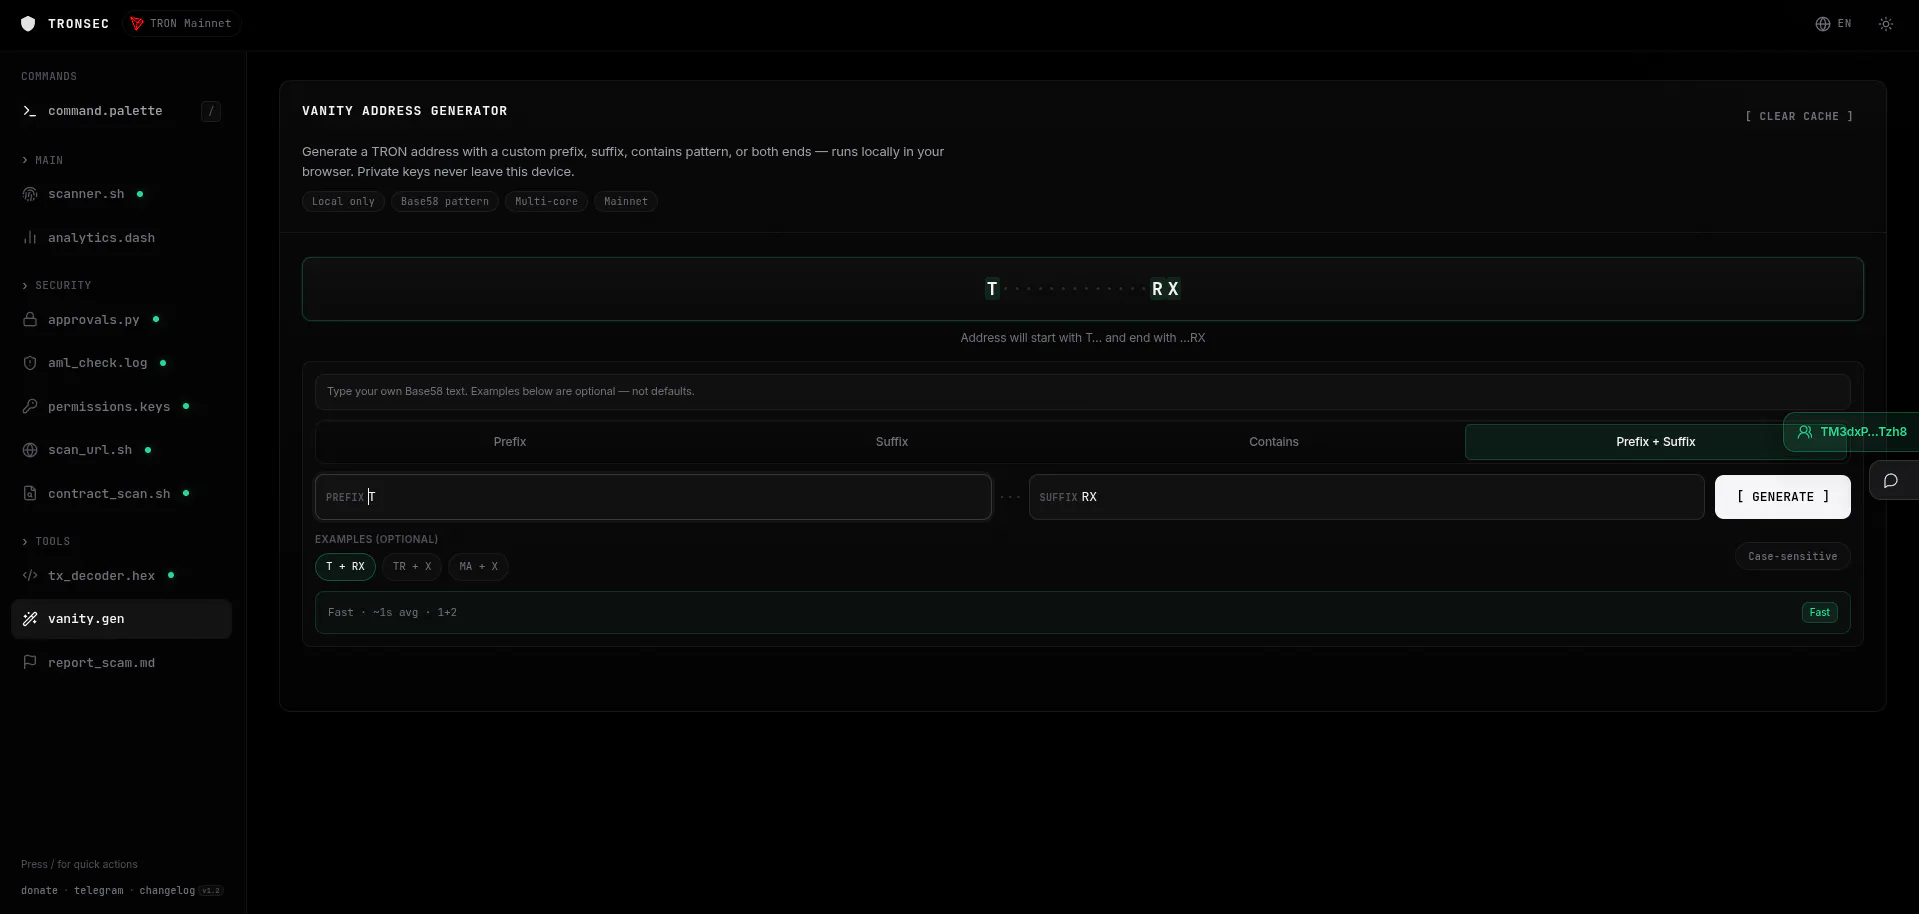Click the EXAMPLES (OPTIONAL) label
This screenshot has width=1919, height=914.
pyautogui.click(x=376, y=540)
